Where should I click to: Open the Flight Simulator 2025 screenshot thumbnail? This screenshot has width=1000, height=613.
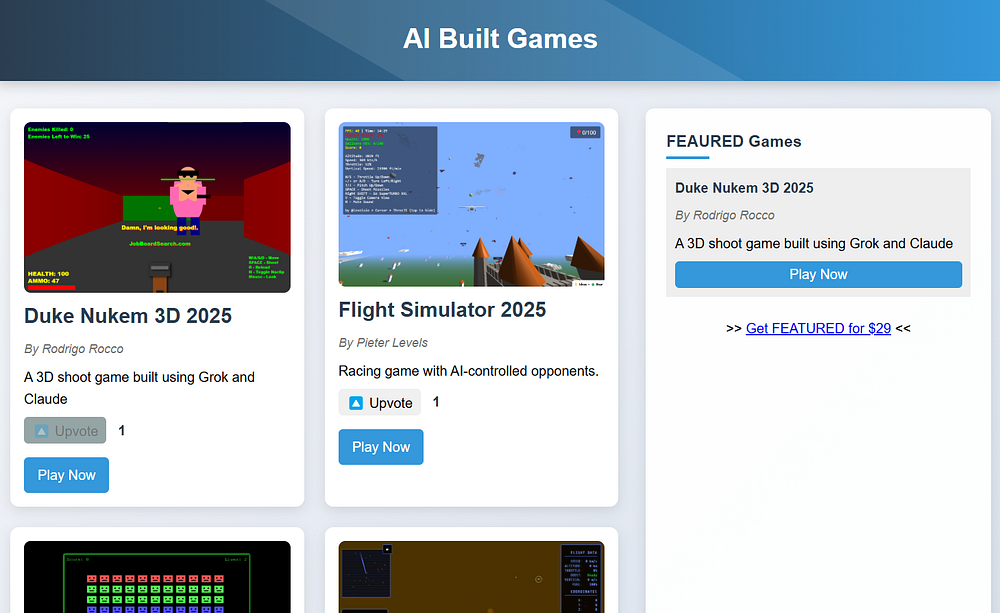click(x=471, y=204)
